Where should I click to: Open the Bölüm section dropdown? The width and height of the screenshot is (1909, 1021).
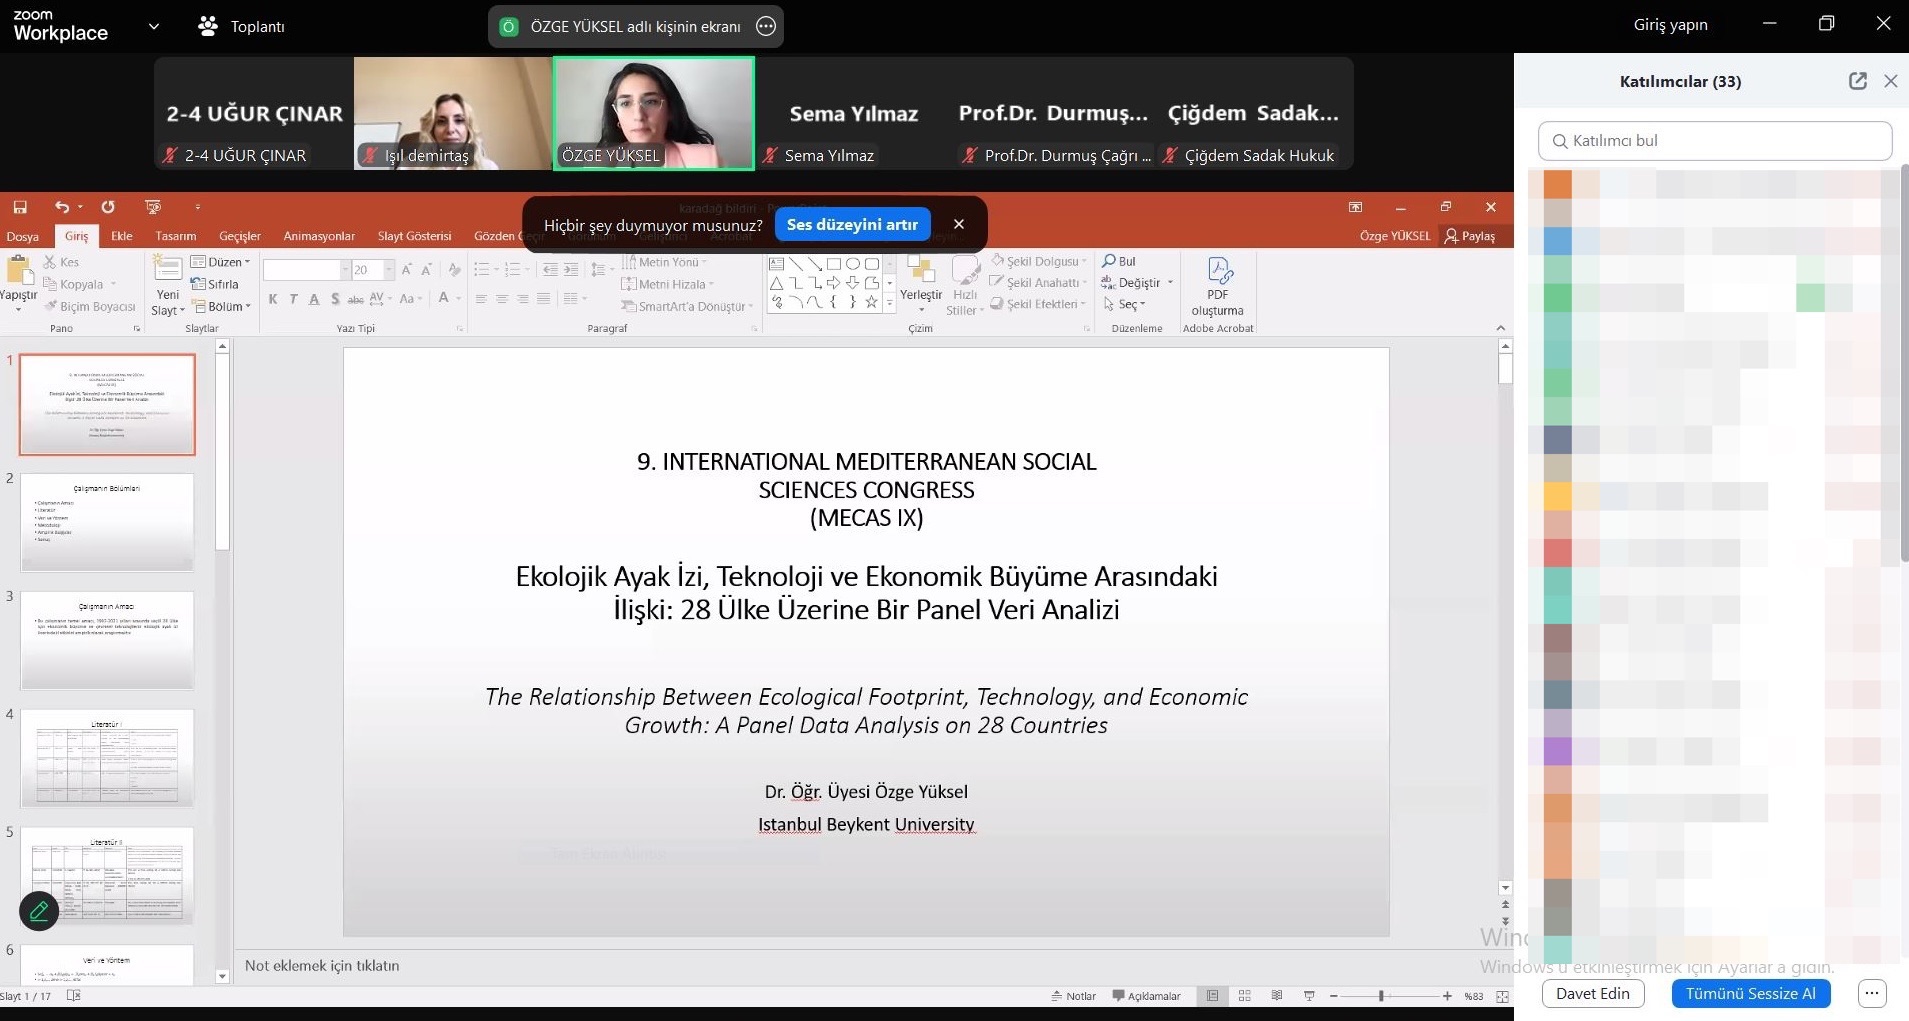[x=221, y=306]
